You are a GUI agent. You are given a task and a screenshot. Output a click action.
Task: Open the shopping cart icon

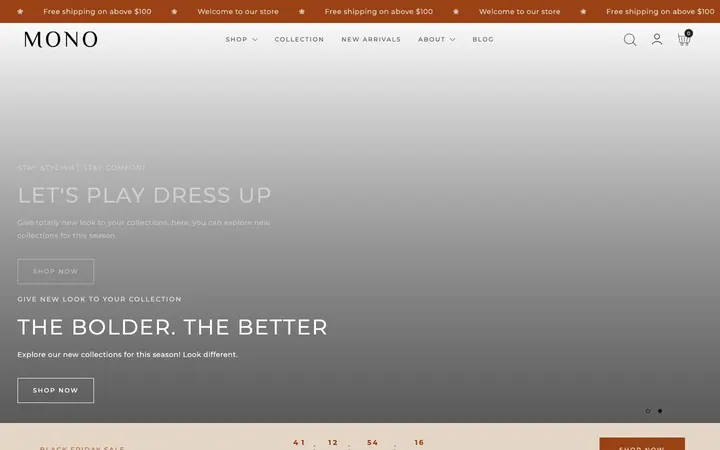(684, 39)
